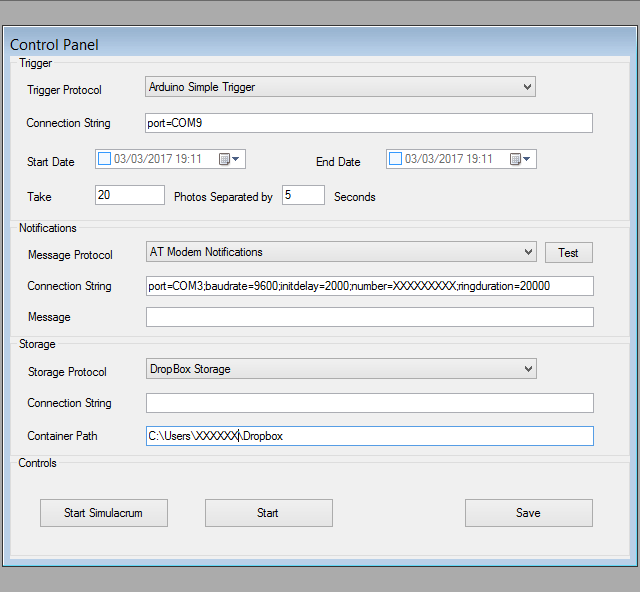
Task: Click the Take label
Action: point(39,197)
